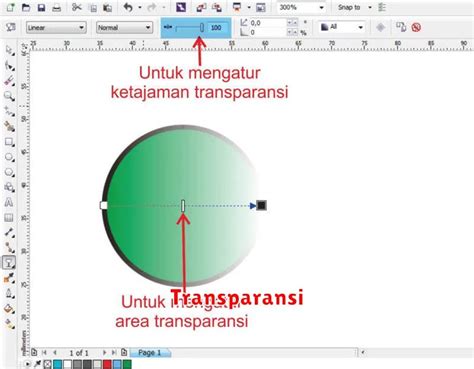Click the Import icon
The image size is (474, 369).
[201, 7]
